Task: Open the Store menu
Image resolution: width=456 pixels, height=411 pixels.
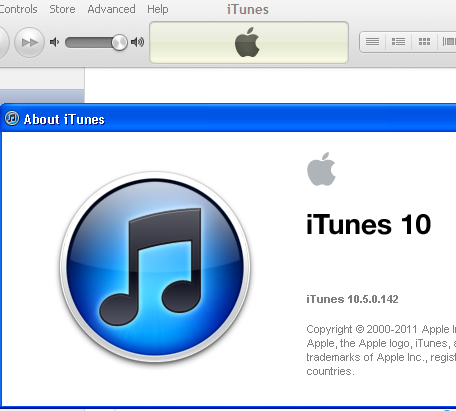Action: [x=62, y=9]
